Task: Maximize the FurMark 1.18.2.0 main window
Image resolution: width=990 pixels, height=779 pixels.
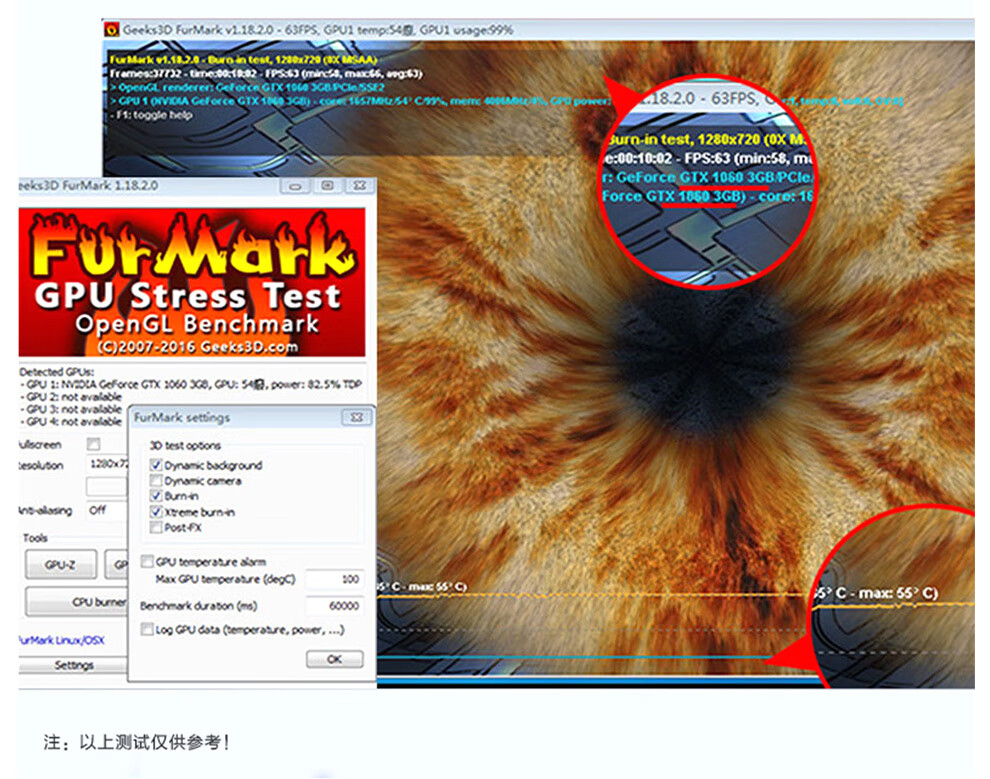Action: (x=327, y=186)
